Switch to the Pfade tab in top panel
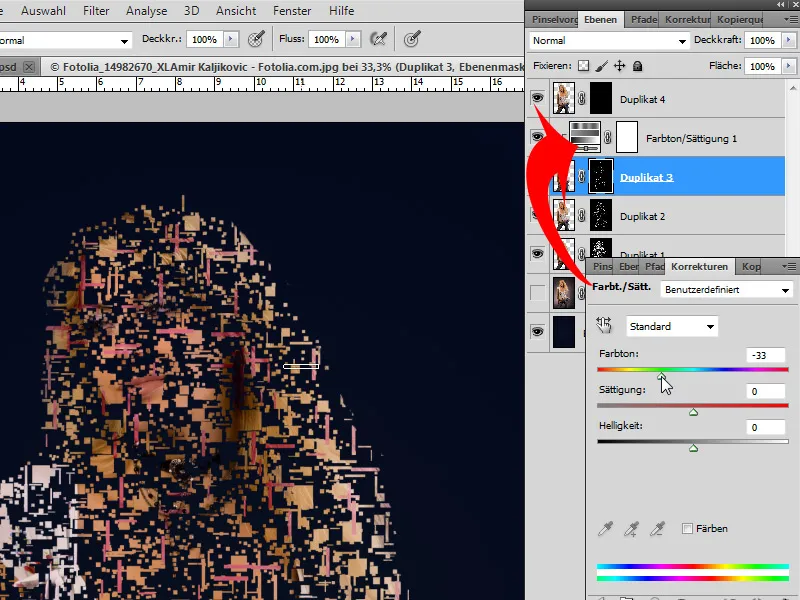 [x=642, y=19]
